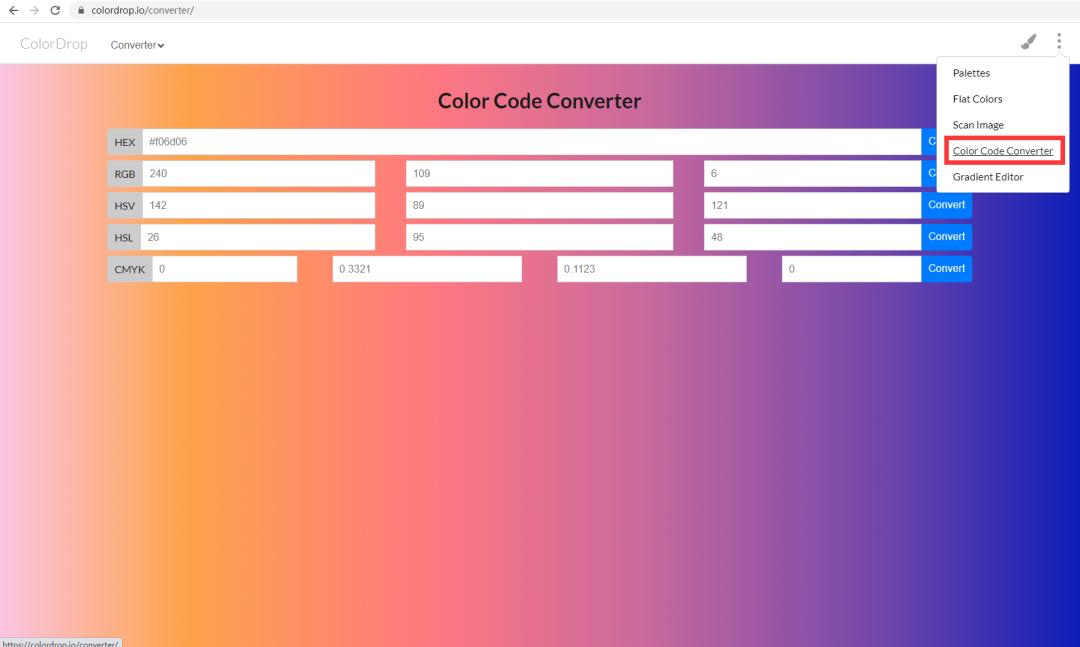Click the browser forward arrow
This screenshot has width=1080, height=647.
click(35, 12)
